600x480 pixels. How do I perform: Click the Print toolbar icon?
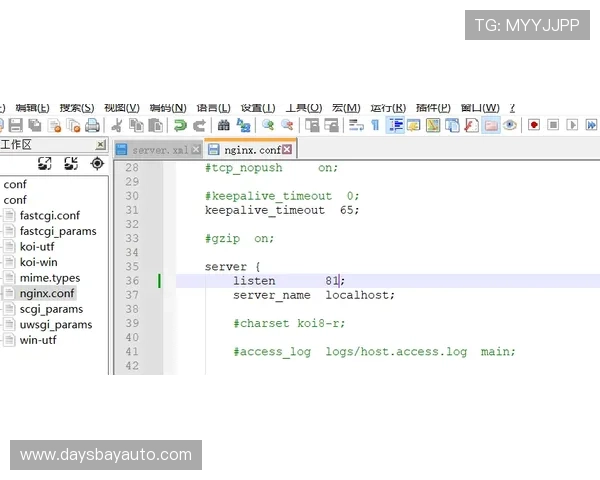pyautogui.click(x=92, y=125)
